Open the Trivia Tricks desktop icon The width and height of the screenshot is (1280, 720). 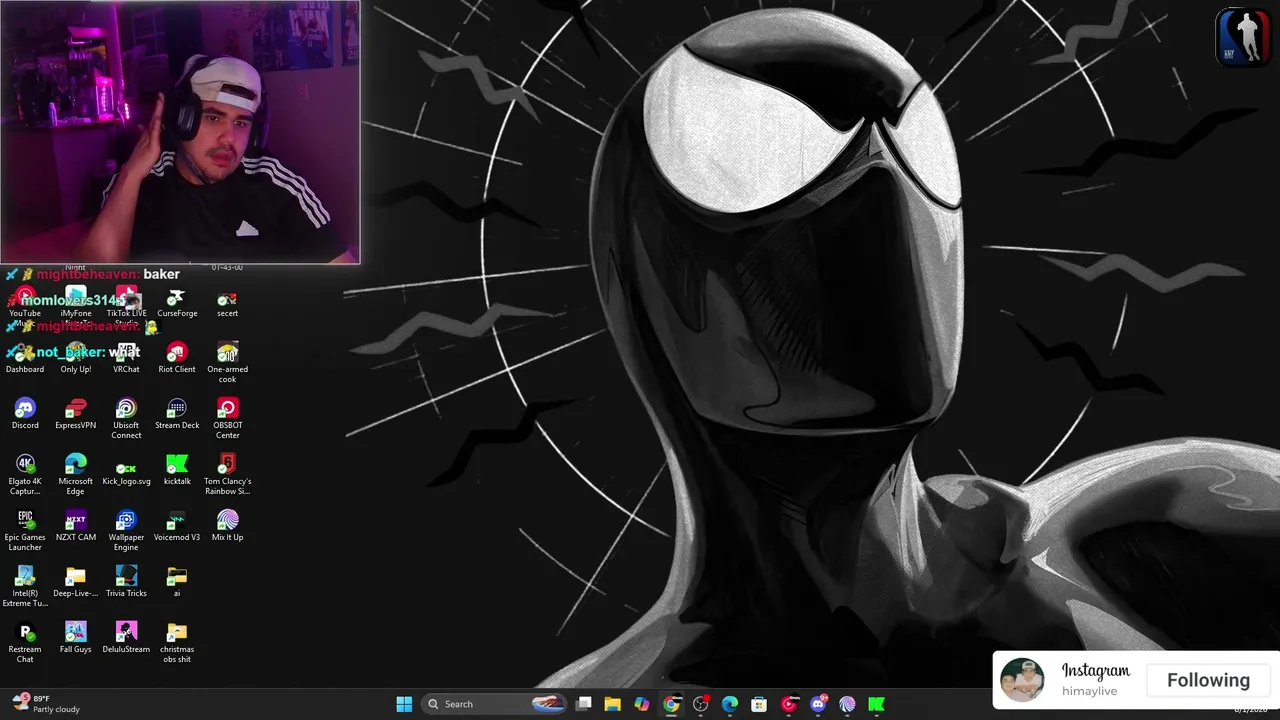point(126,581)
